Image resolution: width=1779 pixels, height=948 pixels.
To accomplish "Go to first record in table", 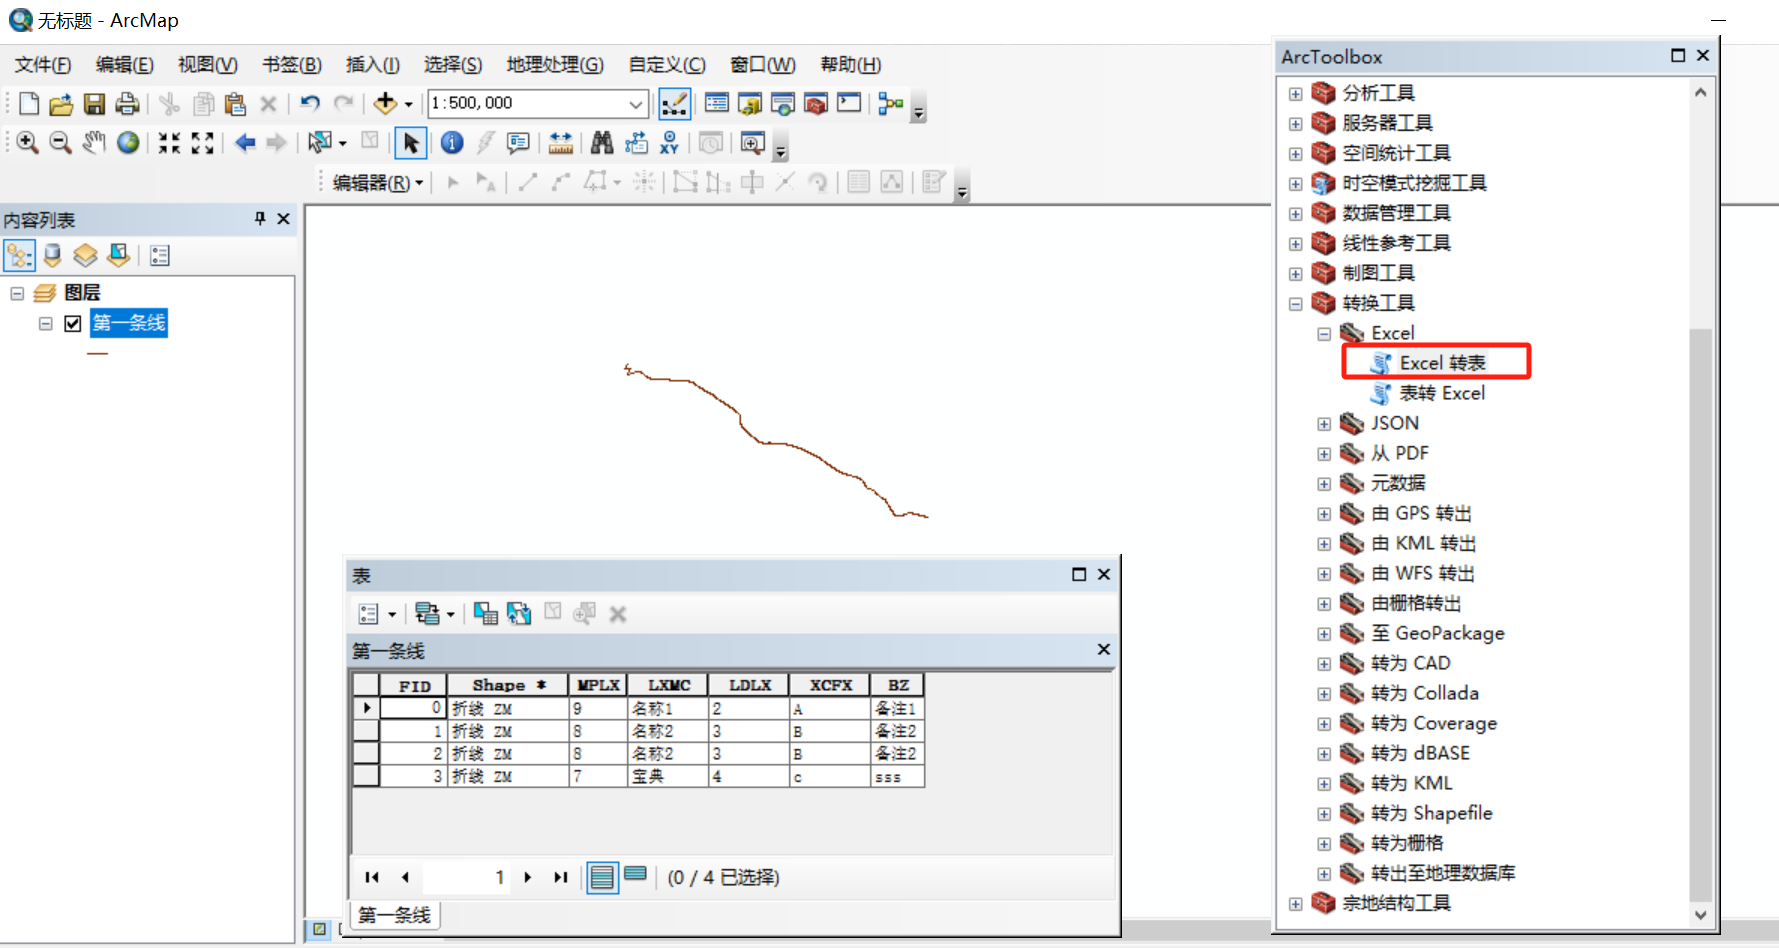I will [x=372, y=877].
